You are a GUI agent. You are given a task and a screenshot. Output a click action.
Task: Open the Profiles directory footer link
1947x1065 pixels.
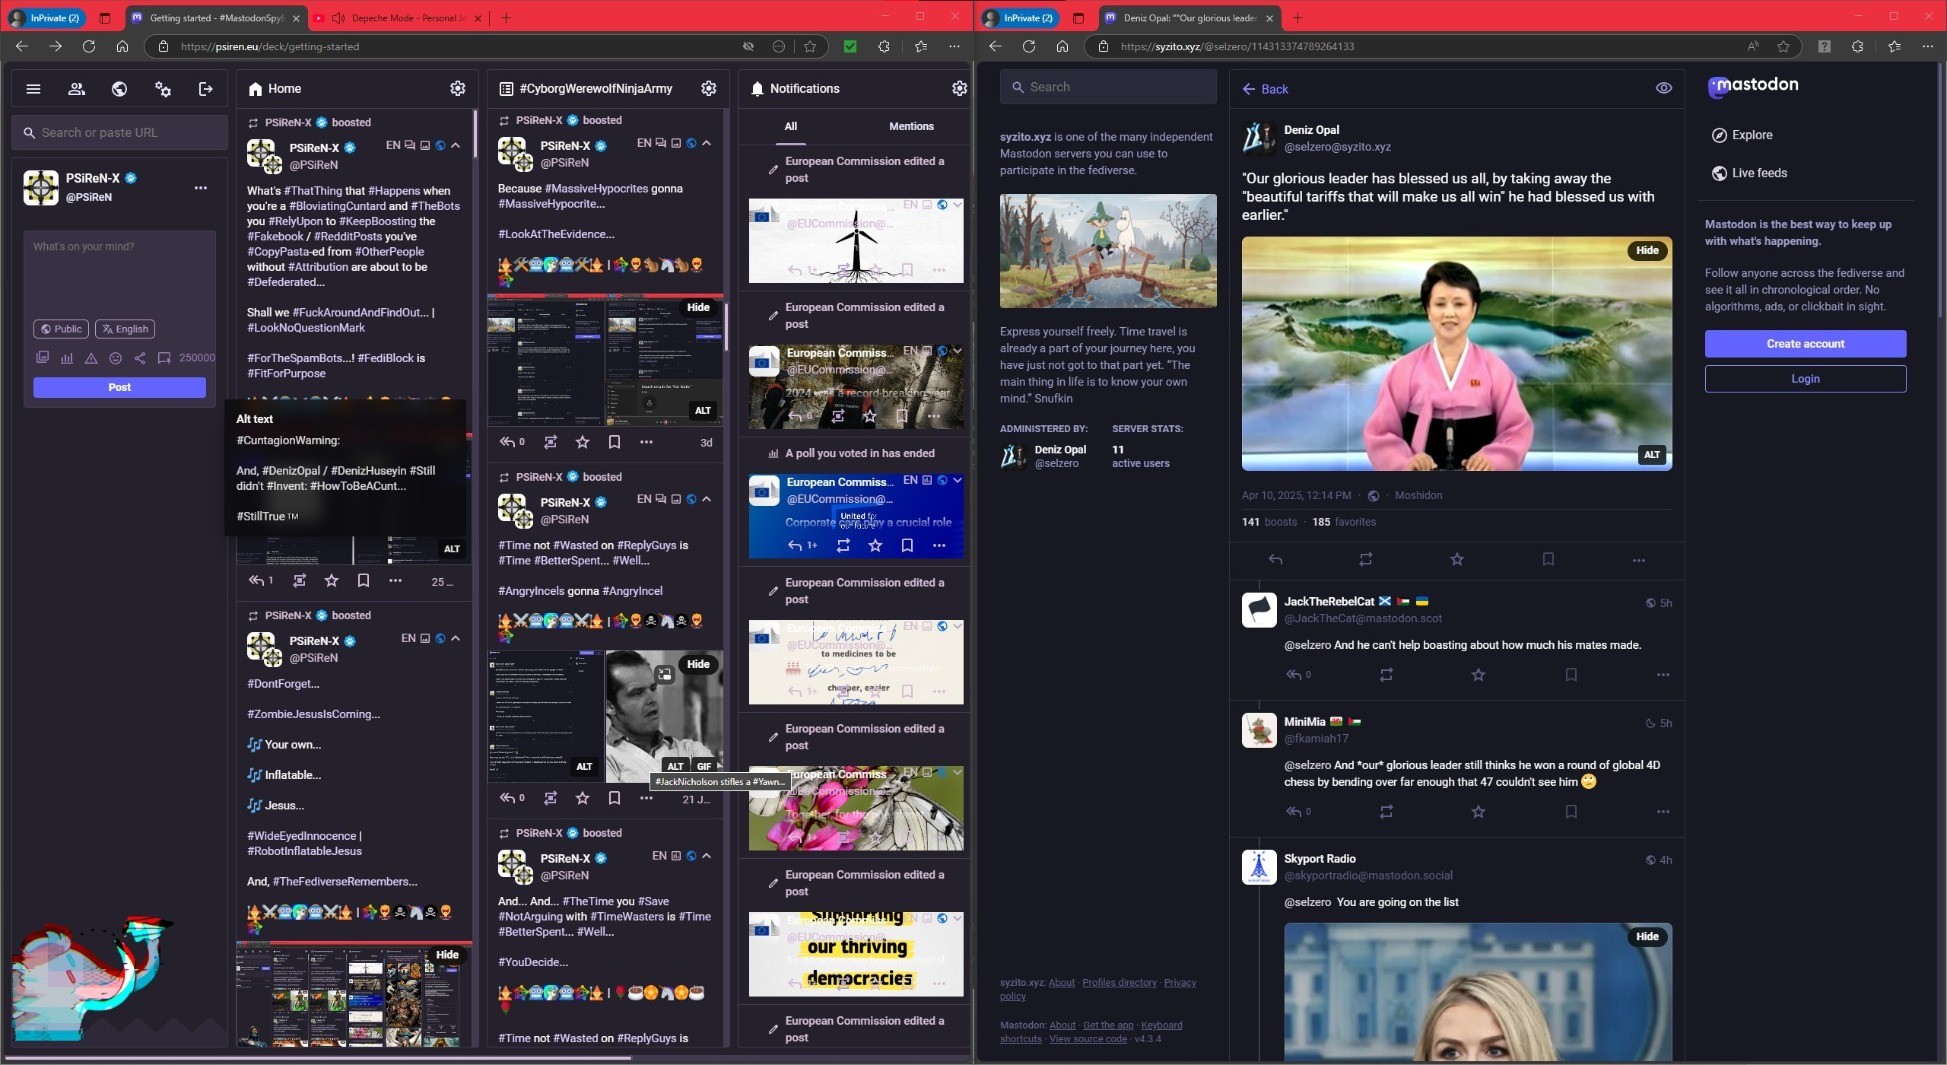pos(1119,983)
